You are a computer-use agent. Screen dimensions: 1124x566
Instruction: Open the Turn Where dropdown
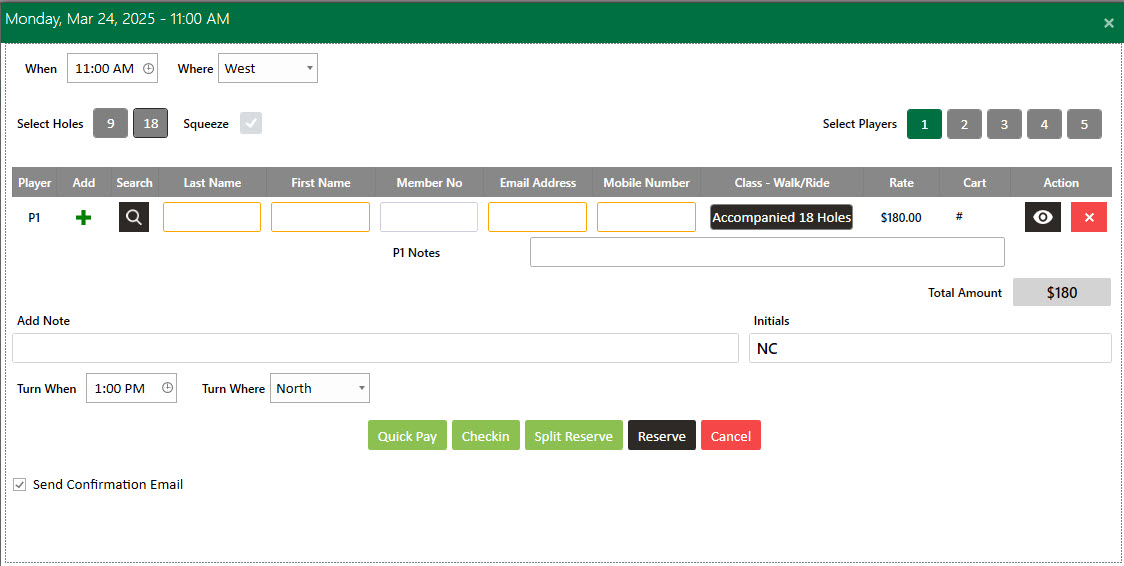click(x=320, y=388)
